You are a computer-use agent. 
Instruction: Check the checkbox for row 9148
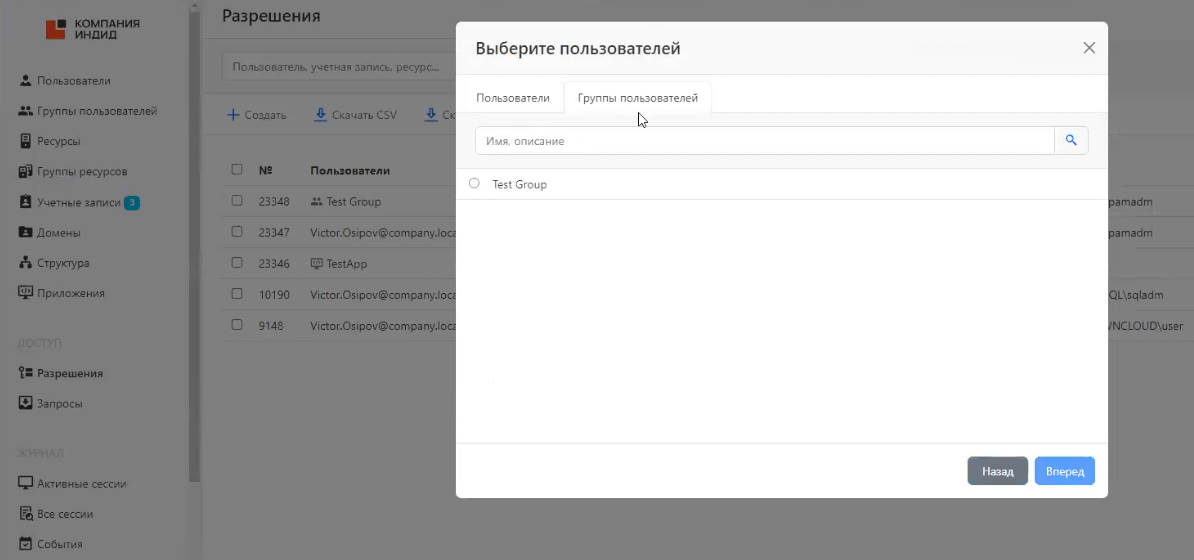point(237,325)
